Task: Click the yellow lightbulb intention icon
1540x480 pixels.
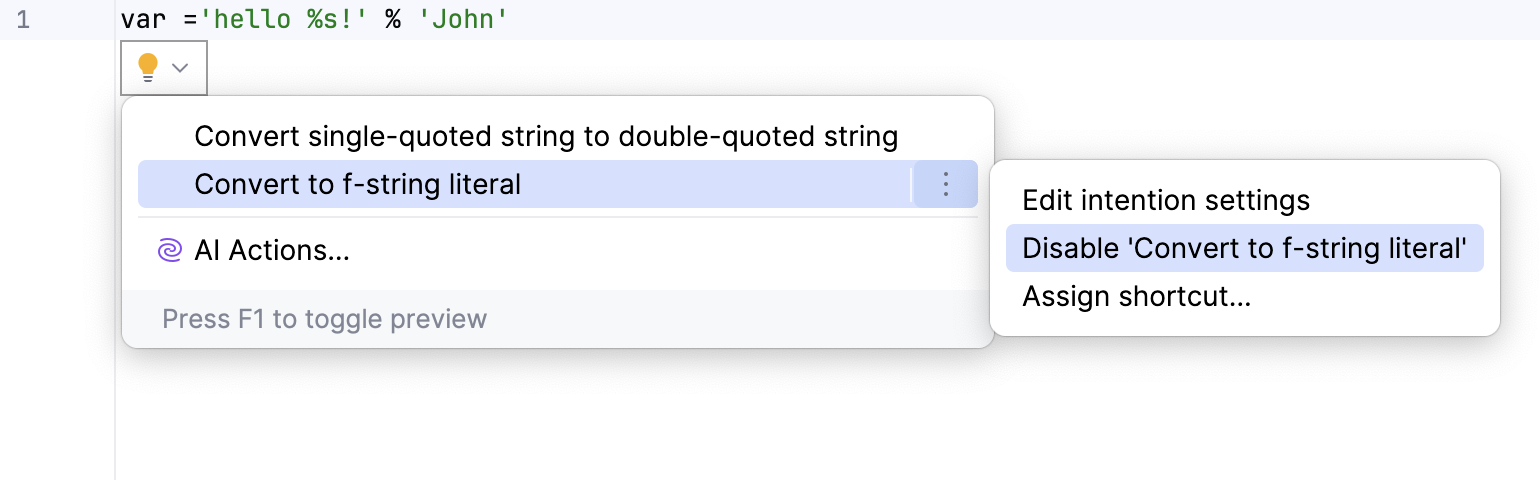Action: 148,67
